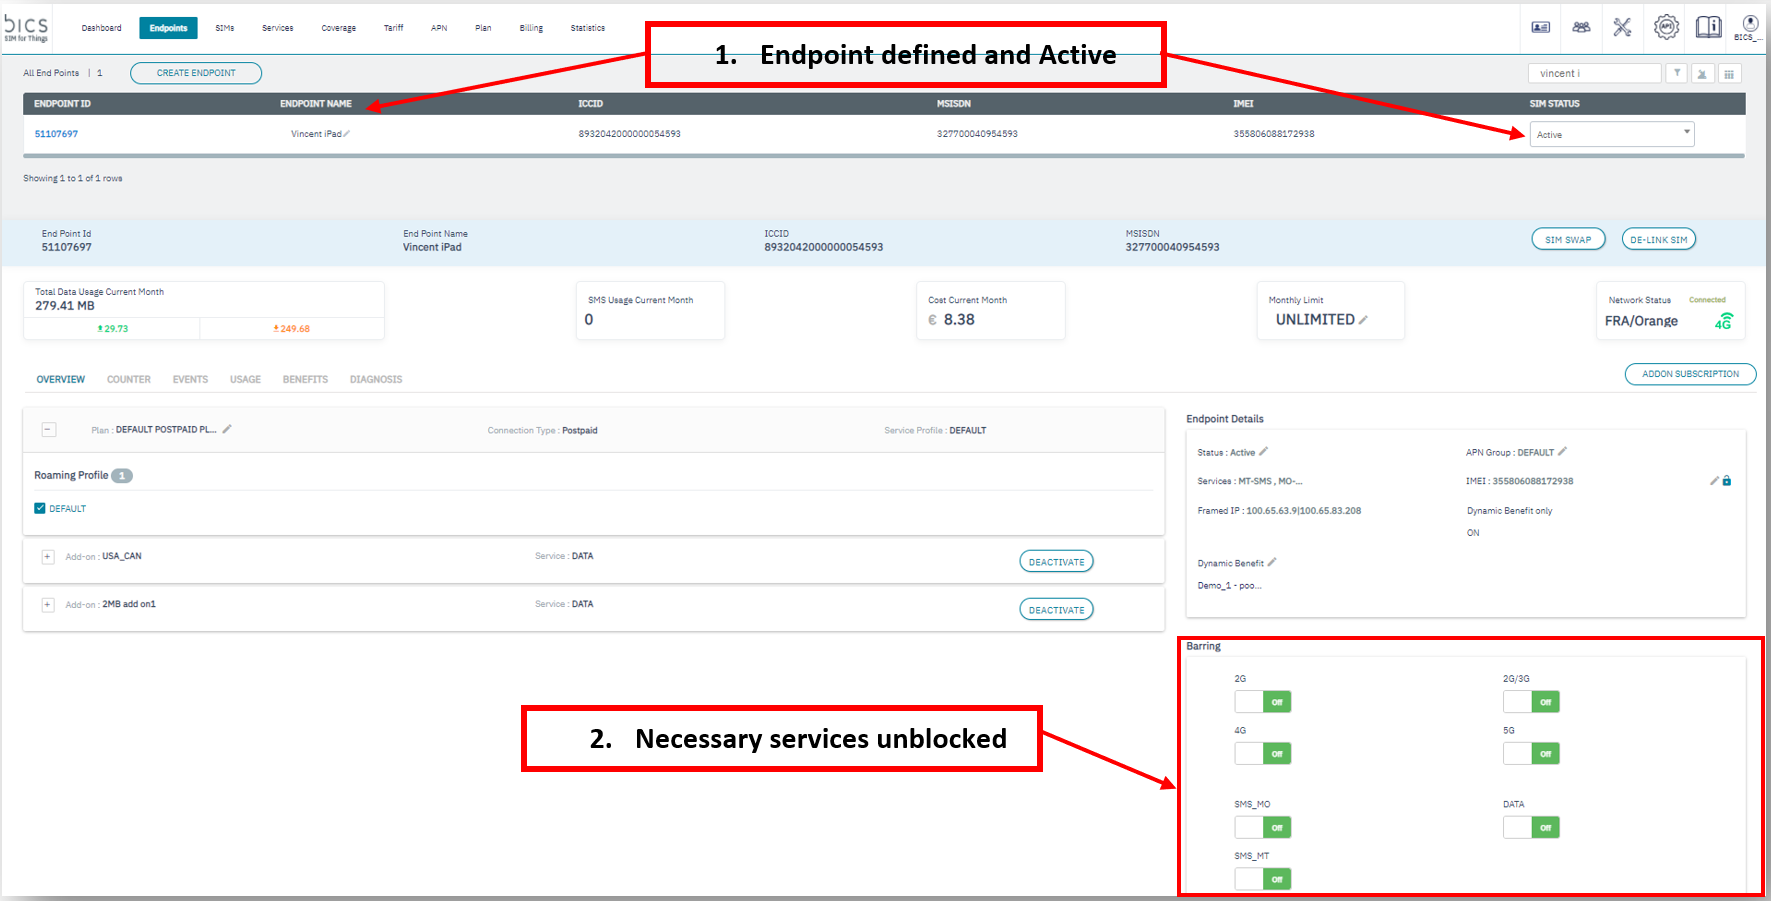Open the SIM Status Active dropdown
This screenshot has height=901, width=1771.
pyautogui.click(x=1611, y=134)
